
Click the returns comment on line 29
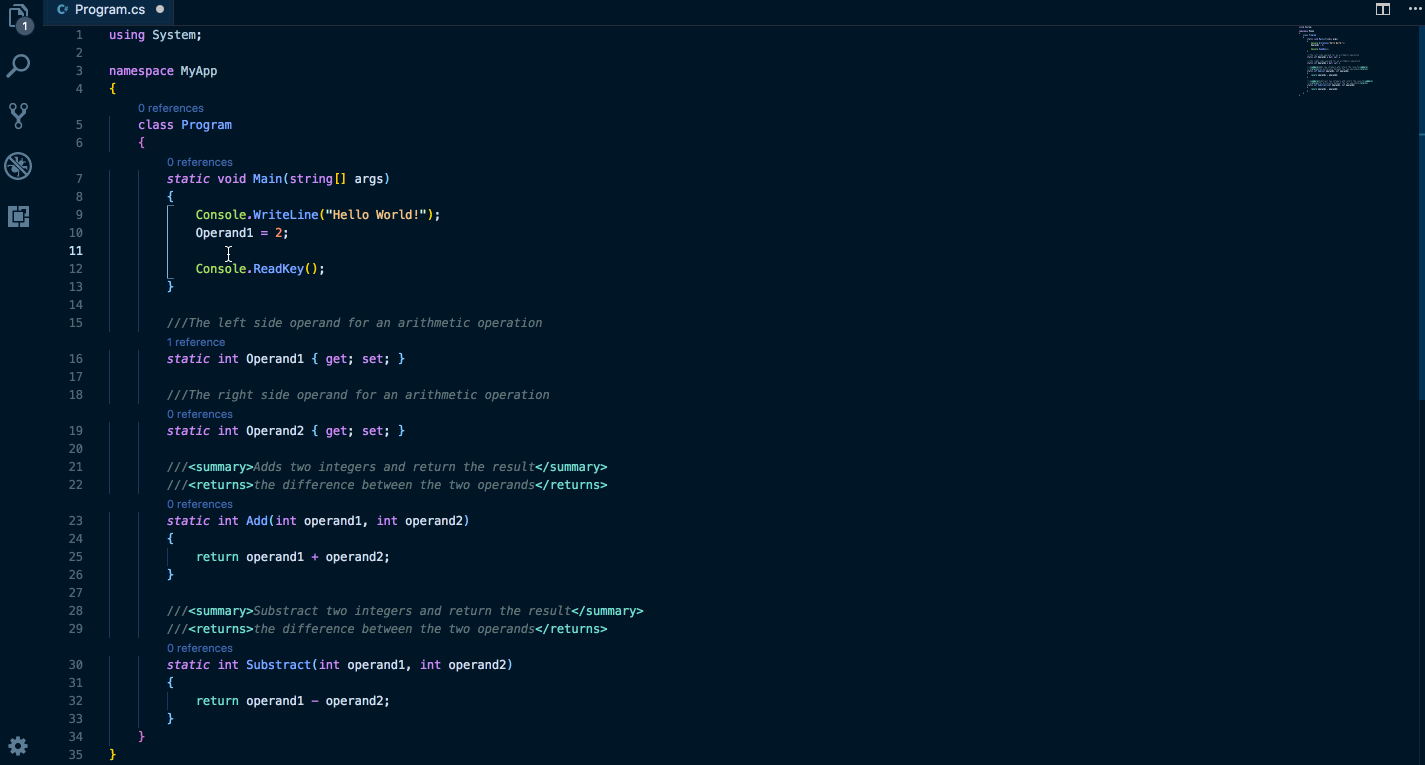tap(387, 629)
